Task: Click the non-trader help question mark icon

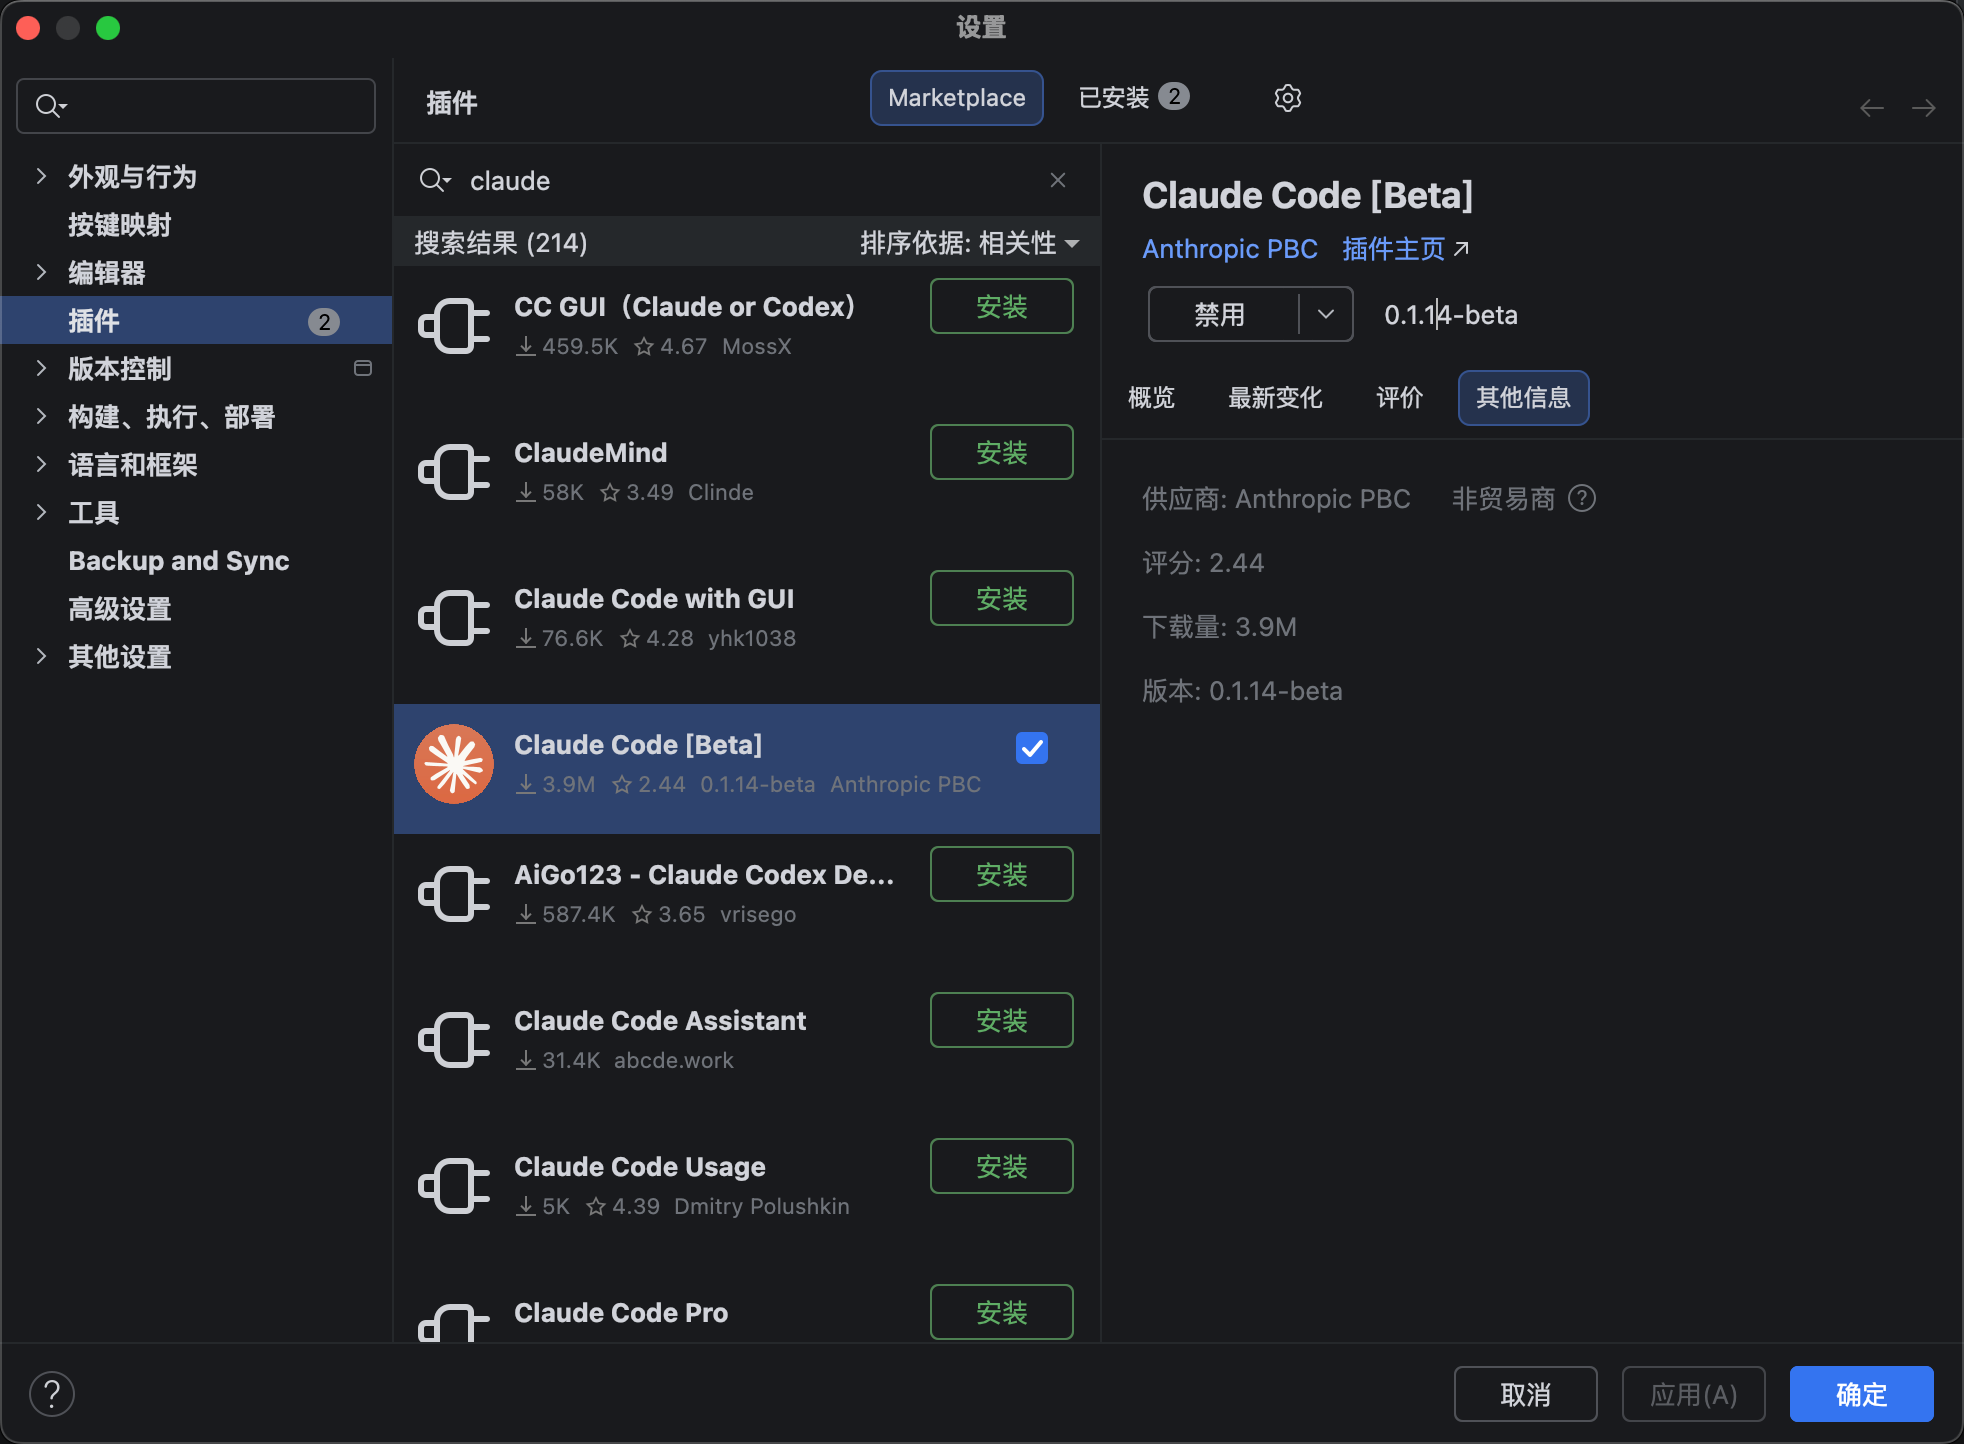Action: click(1582, 498)
